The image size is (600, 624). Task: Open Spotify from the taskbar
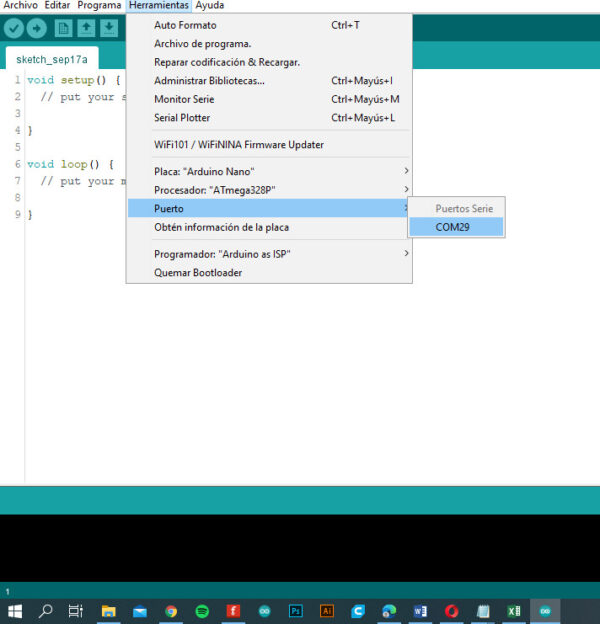202,611
